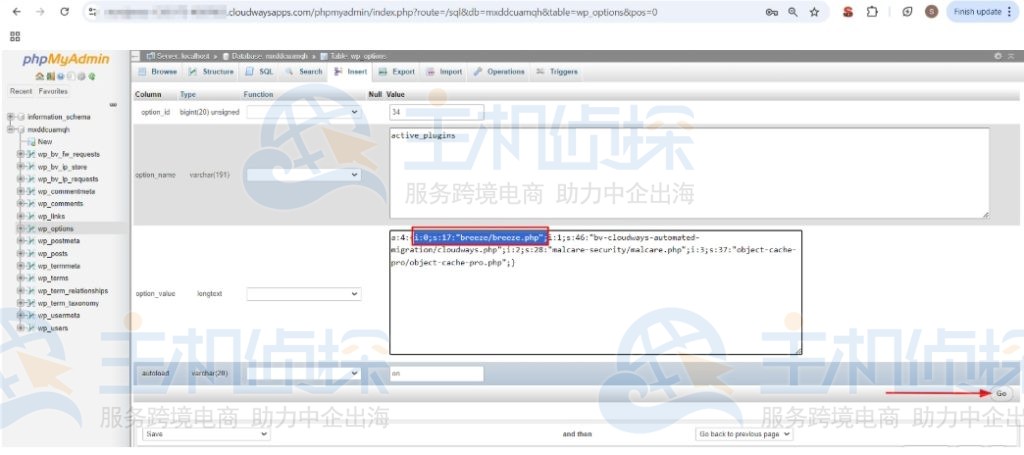Click New table link in tree
The width and height of the screenshot is (1024, 455).
45,142
